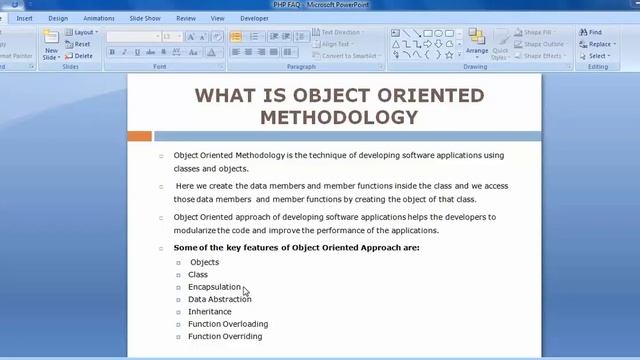Open the Layout dropdown
Image resolution: width=640 pixels, height=360 pixels.
tap(82, 32)
